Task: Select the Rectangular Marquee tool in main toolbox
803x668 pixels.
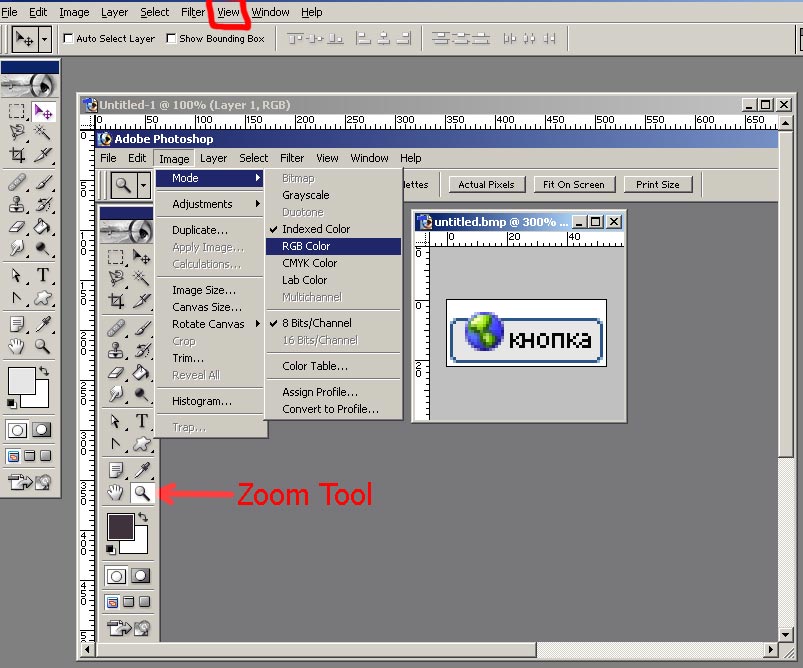Action: tap(16, 111)
